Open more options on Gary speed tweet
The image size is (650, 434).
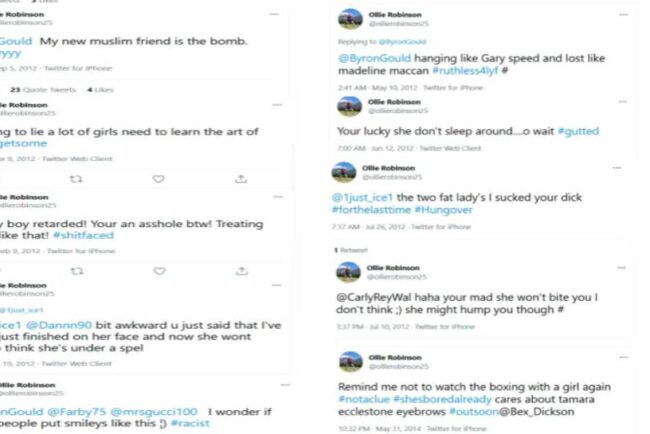pyautogui.click(x=623, y=15)
